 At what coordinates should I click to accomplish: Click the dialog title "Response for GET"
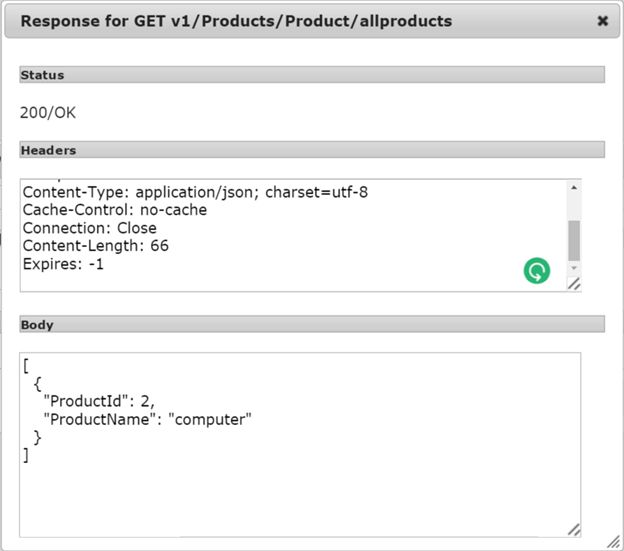[x=236, y=21]
